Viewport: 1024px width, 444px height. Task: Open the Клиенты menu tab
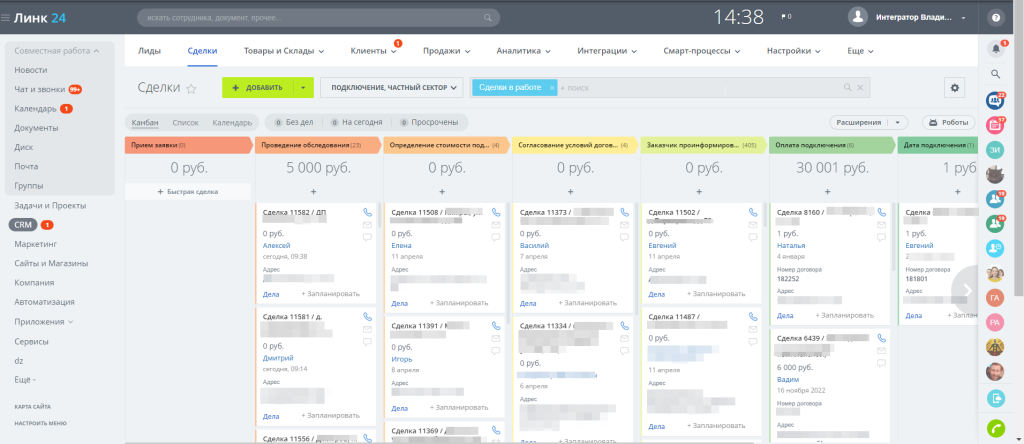pyautogui.click(x=374, y=51)
